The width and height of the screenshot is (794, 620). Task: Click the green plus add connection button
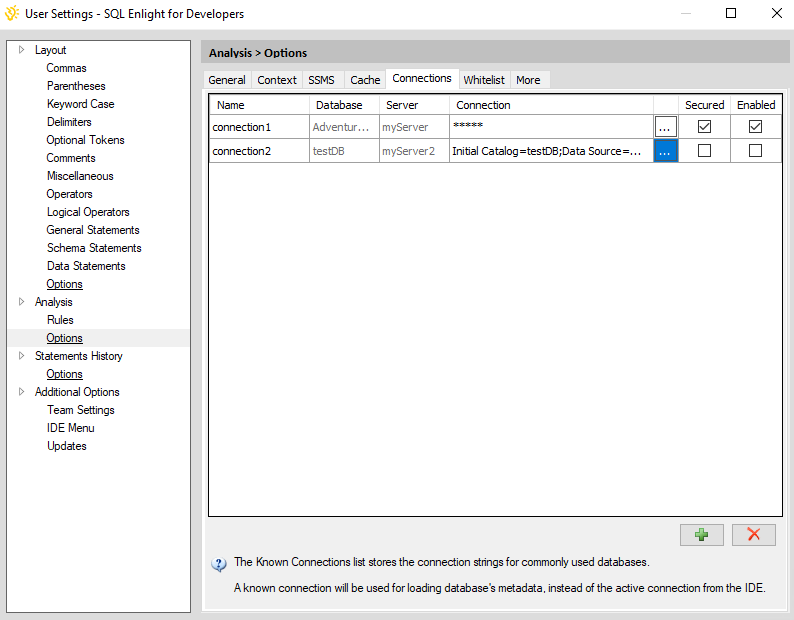(701, 535)
